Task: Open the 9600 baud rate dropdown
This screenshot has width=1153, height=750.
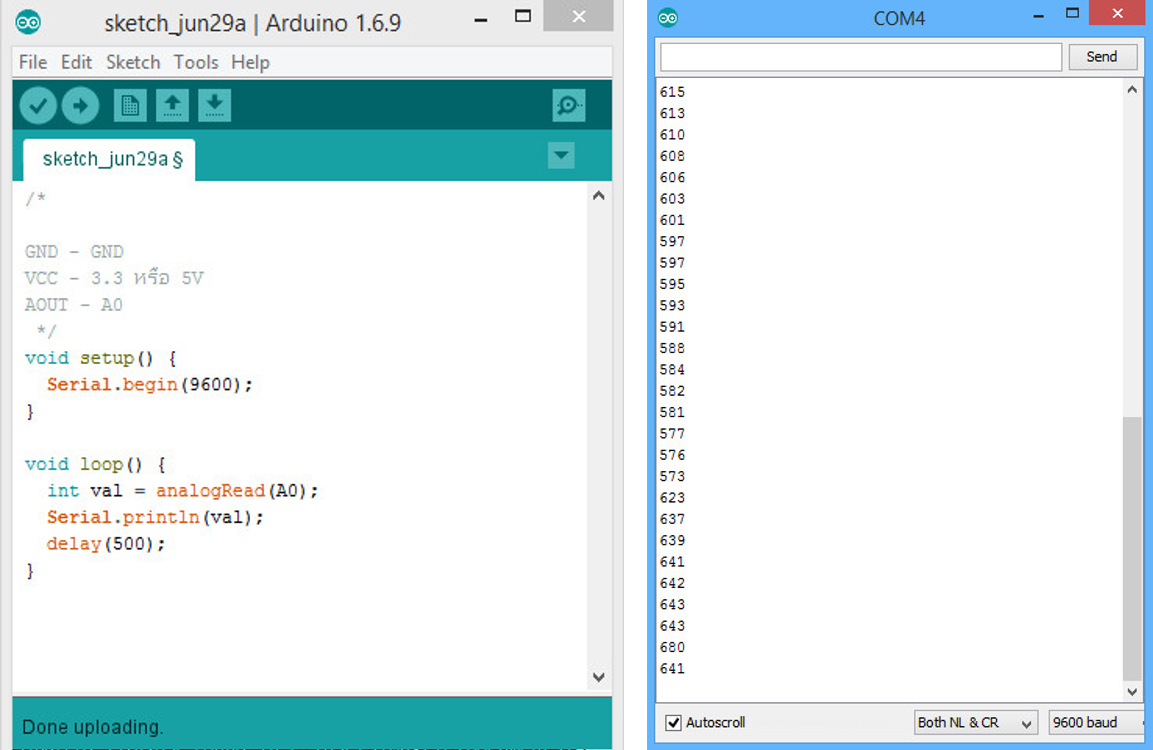Action: click(1096, 723)
